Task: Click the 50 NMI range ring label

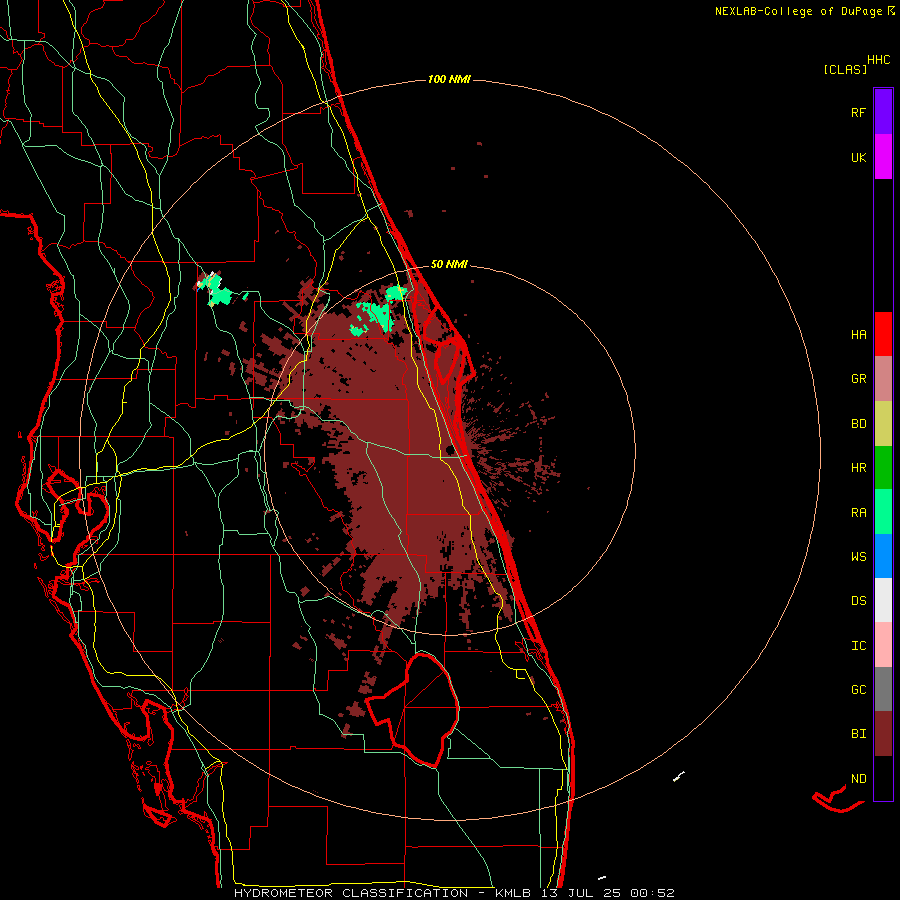Action: (x=449, y=264)
